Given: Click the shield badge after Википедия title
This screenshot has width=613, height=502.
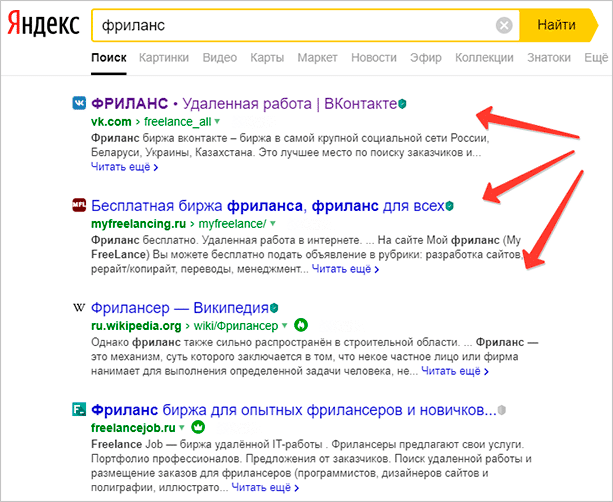Looking at the screenshot, I should coord(274,308).
